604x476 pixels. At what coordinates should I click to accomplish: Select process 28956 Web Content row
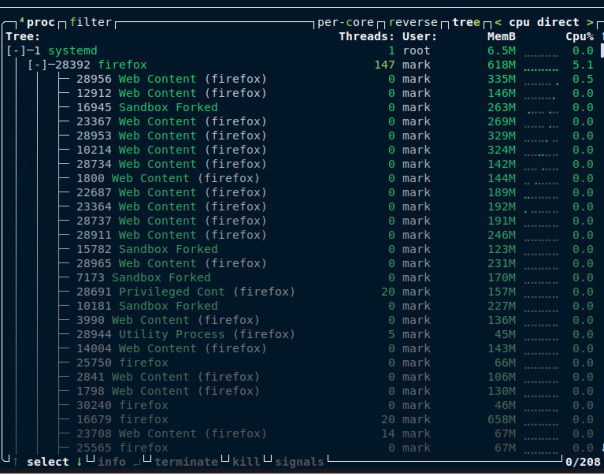(300, 79)
